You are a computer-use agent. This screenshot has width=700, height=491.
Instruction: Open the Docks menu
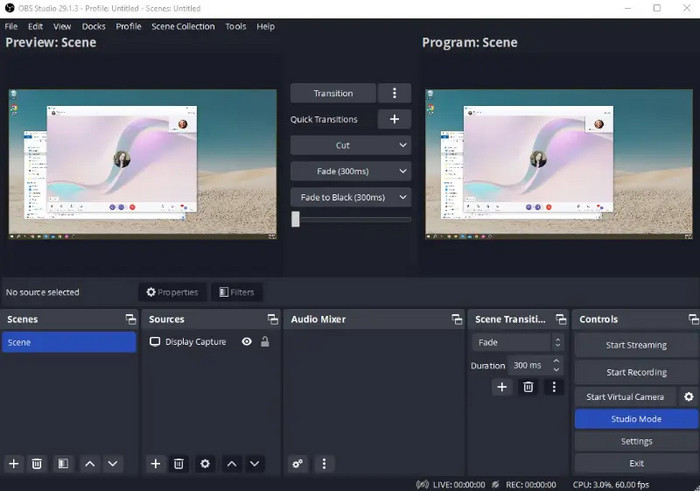click(93, 26)
